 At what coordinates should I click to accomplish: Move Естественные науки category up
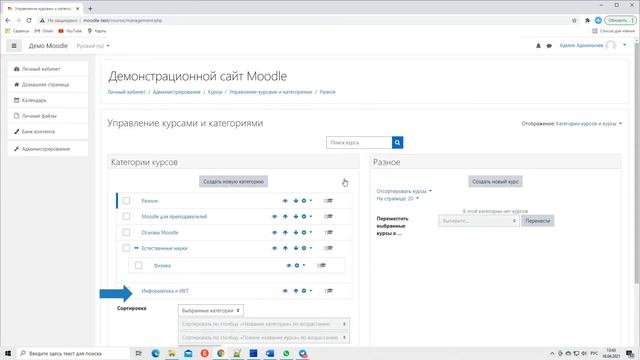[x=285, y=248]
